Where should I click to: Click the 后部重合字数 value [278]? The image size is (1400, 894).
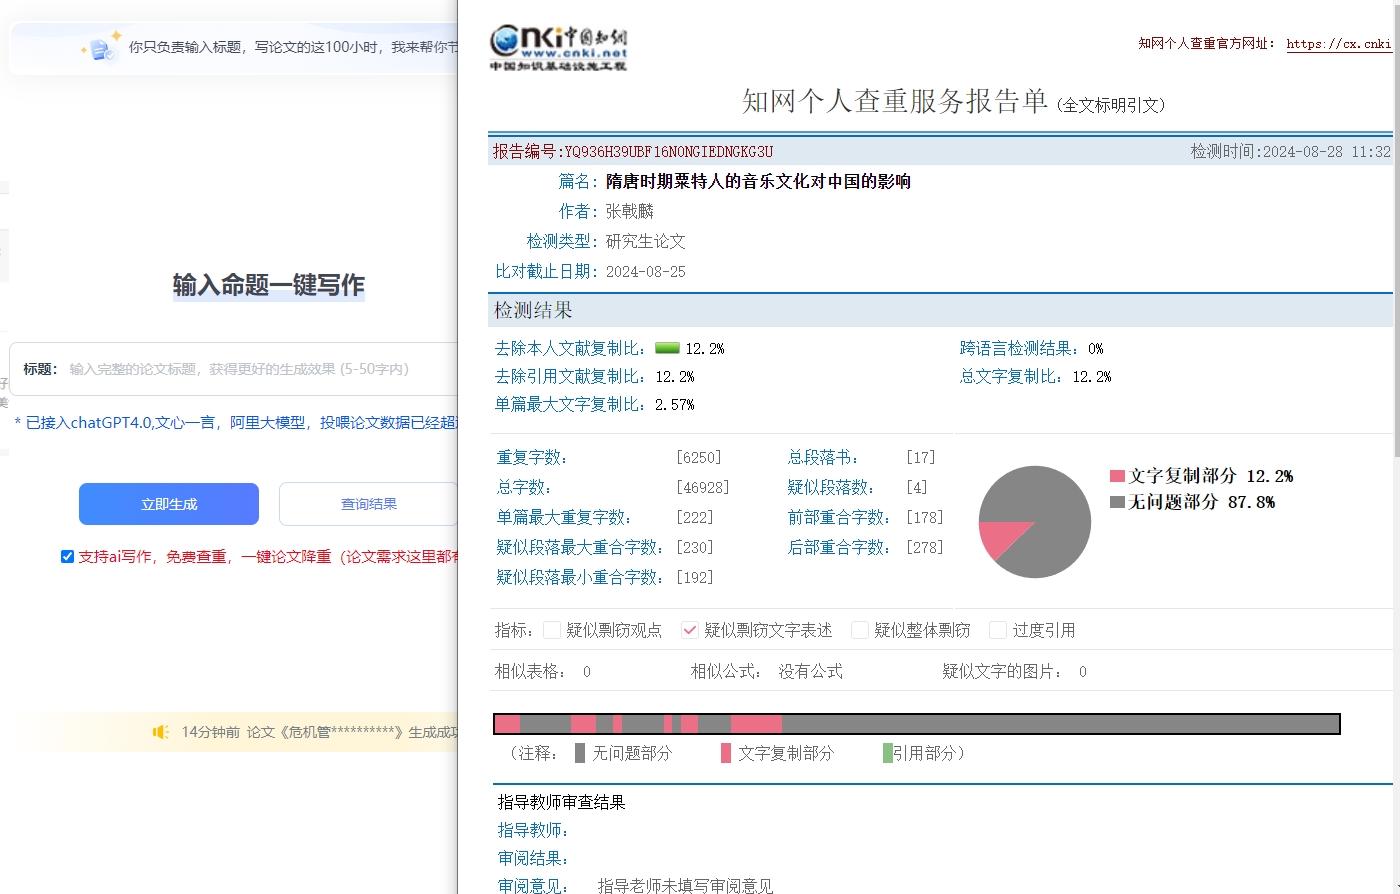pos(925,548)
